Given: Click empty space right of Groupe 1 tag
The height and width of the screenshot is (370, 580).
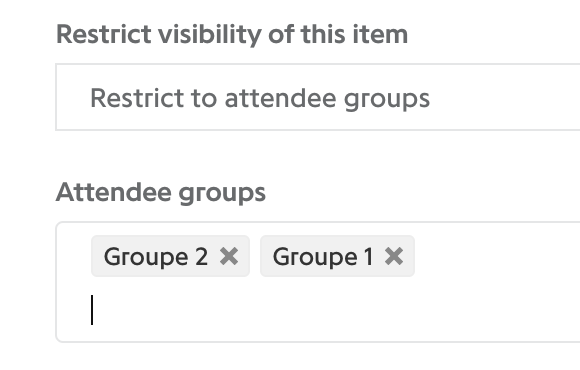Looking at the screenshot, I should click(496, 256).
